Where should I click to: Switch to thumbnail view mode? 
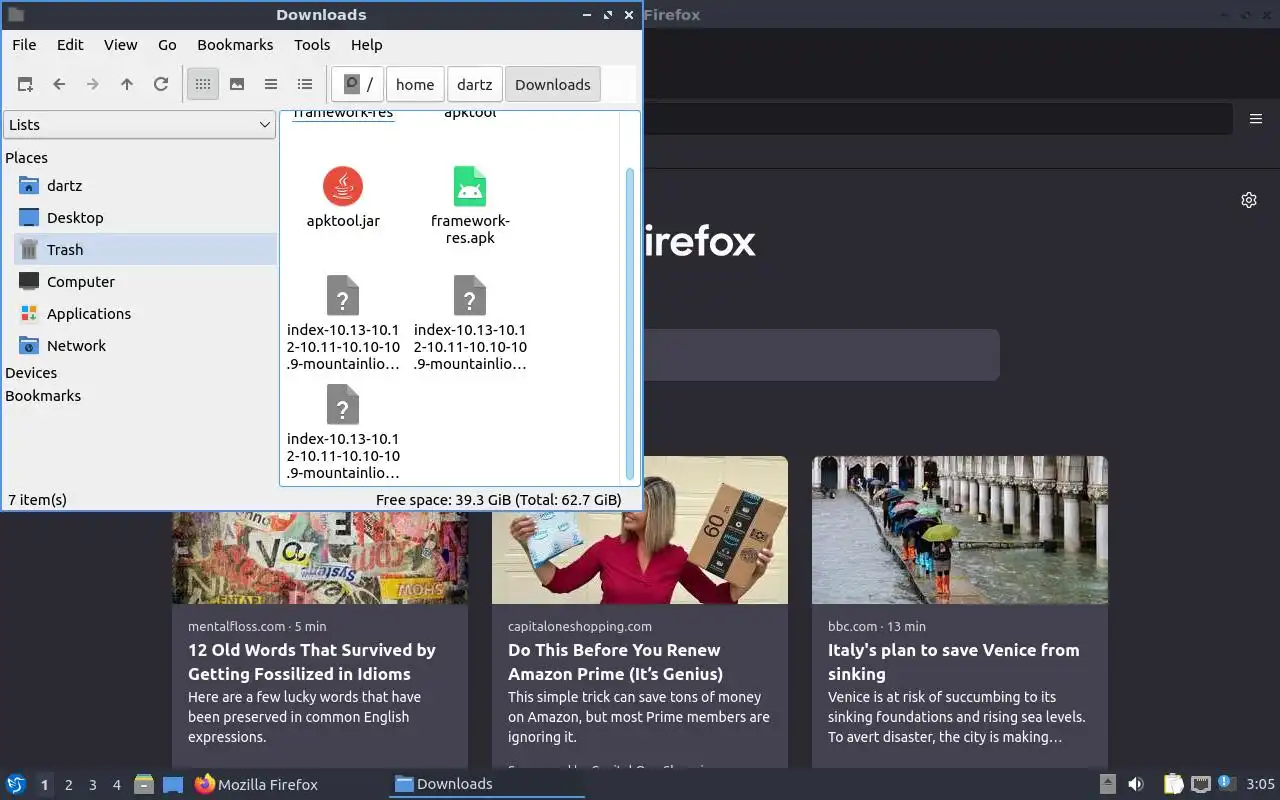coord(237,85)
